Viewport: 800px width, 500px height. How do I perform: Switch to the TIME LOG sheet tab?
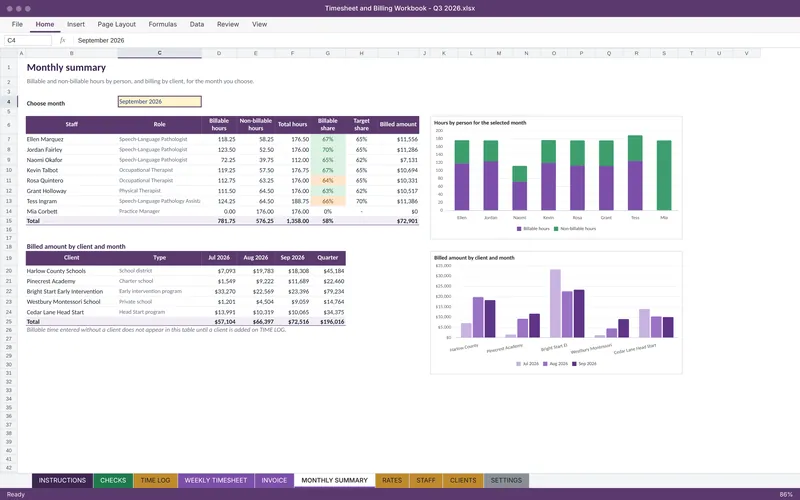pos(155,480)
